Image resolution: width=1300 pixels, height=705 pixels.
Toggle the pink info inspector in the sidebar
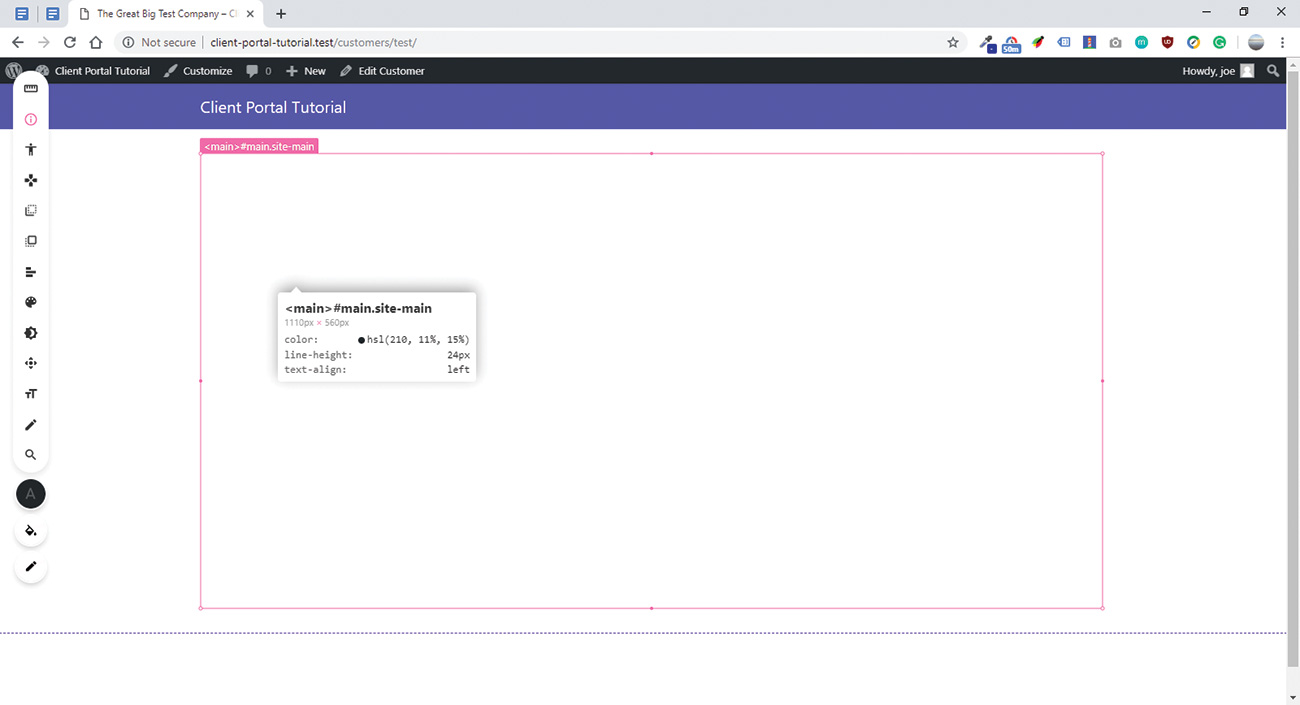pos(30,119)
